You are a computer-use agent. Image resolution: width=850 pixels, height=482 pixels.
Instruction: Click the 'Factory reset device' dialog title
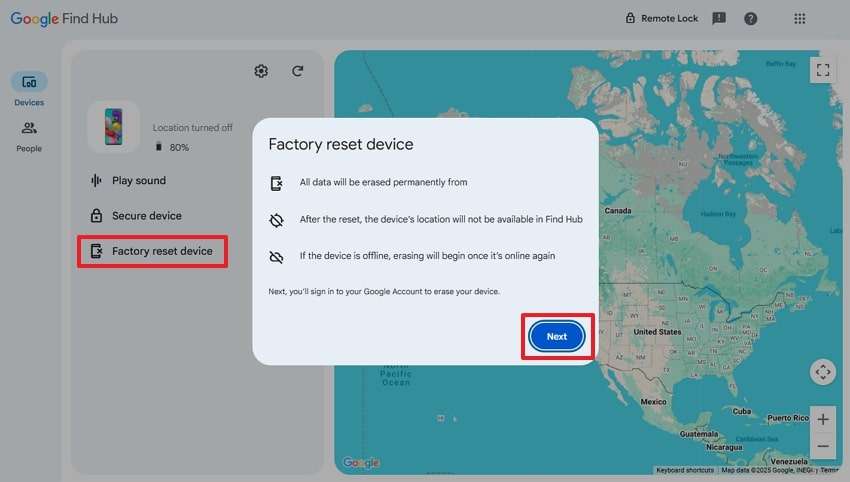click(341, 144)
